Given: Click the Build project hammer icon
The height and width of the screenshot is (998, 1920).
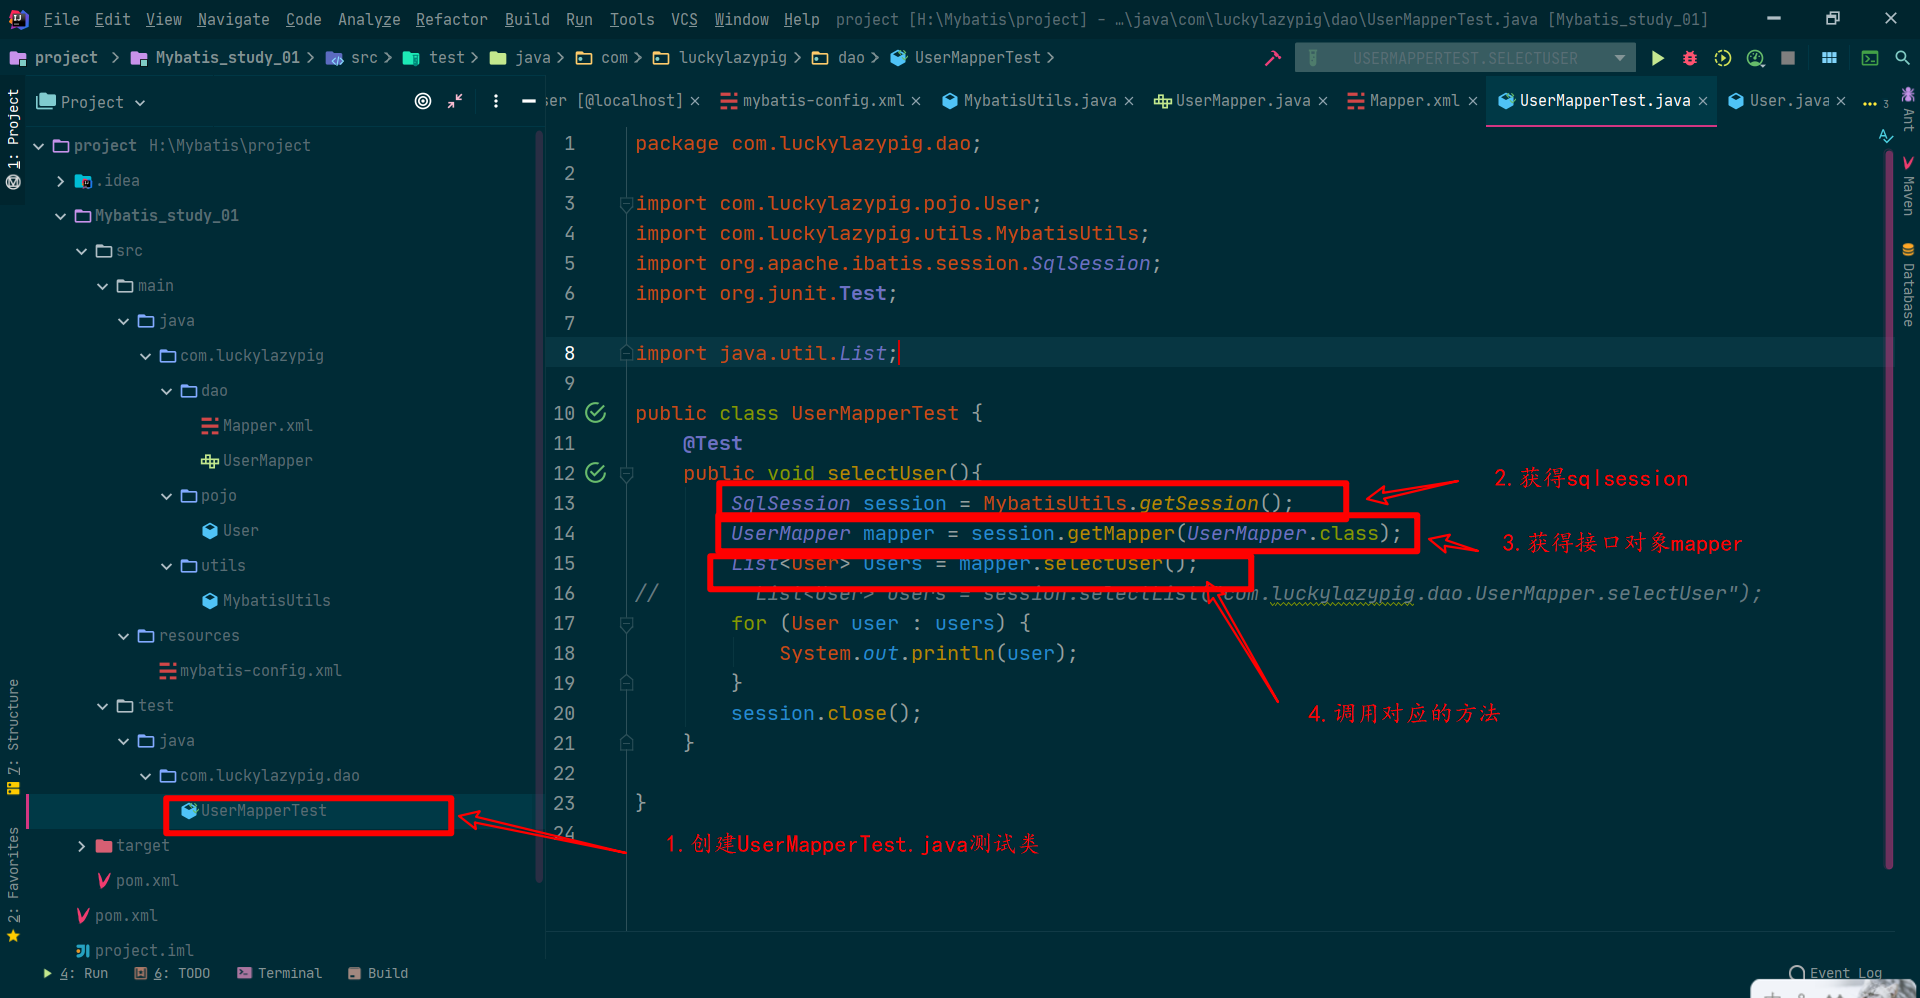Looking at the screenshot, I should click(1272, 58).
